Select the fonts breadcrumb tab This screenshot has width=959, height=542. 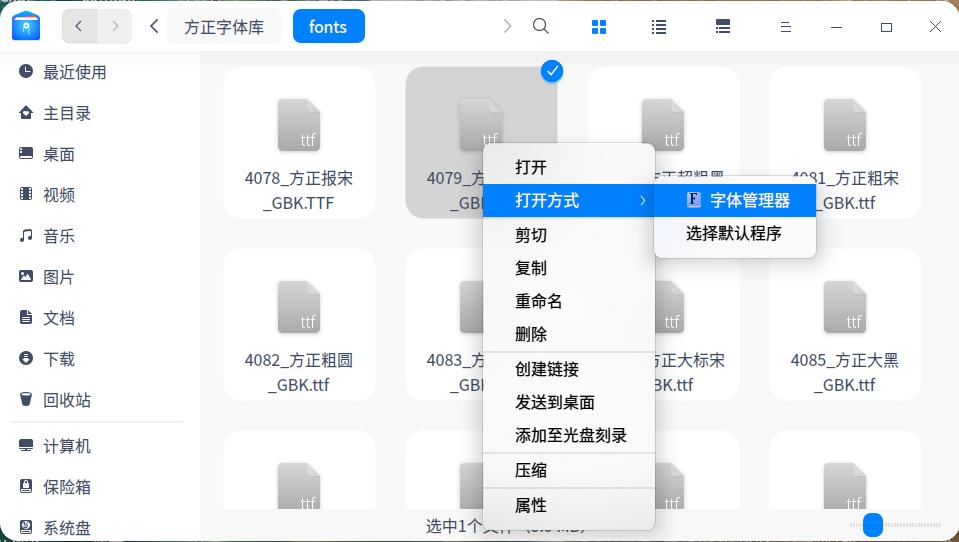pyautogui.click(x=328, y=27)
